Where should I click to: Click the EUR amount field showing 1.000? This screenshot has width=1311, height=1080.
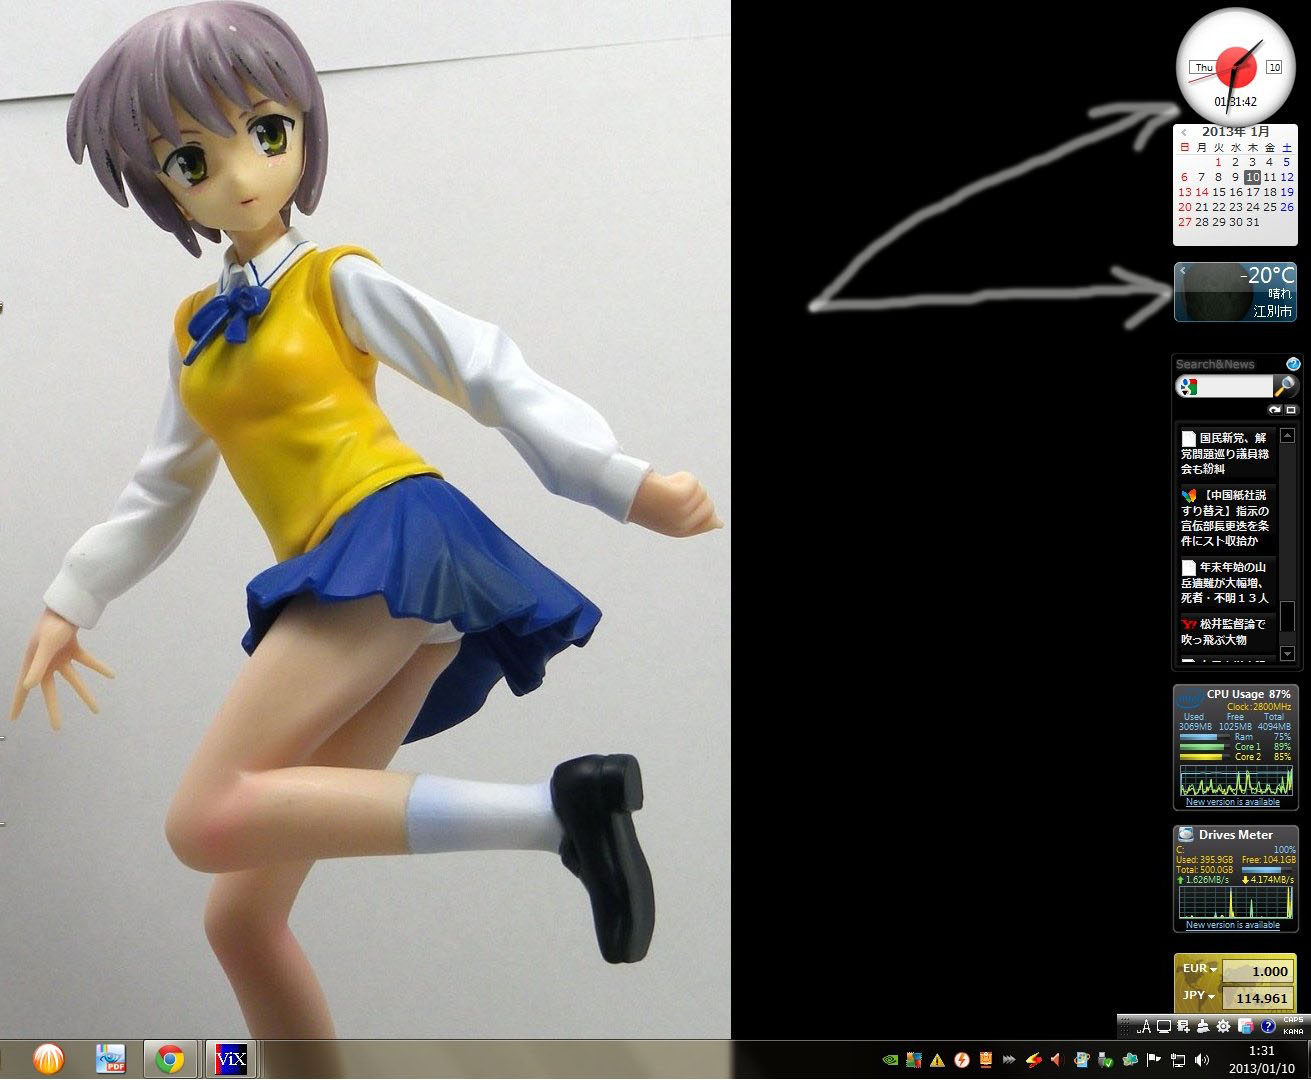(x=1258, y=971)
